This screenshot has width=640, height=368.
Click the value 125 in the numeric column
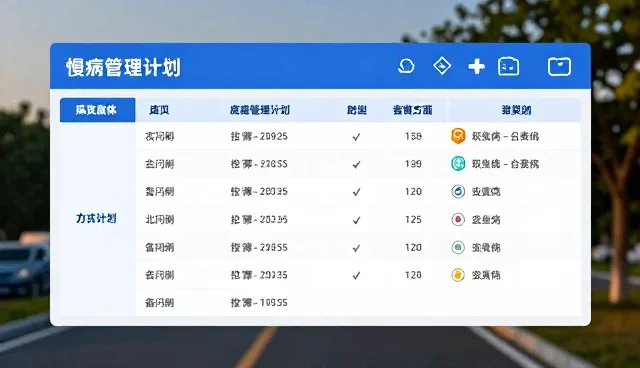point(413,219)
